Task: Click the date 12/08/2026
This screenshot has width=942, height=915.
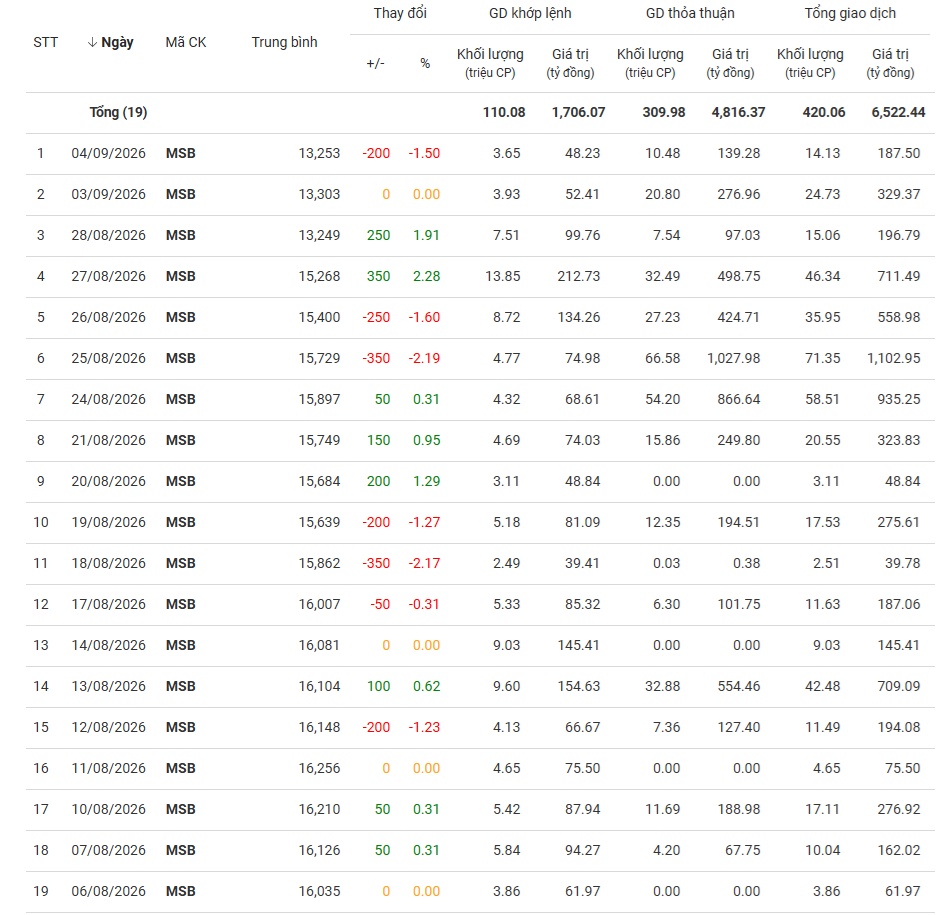Action: pos(109,728)
